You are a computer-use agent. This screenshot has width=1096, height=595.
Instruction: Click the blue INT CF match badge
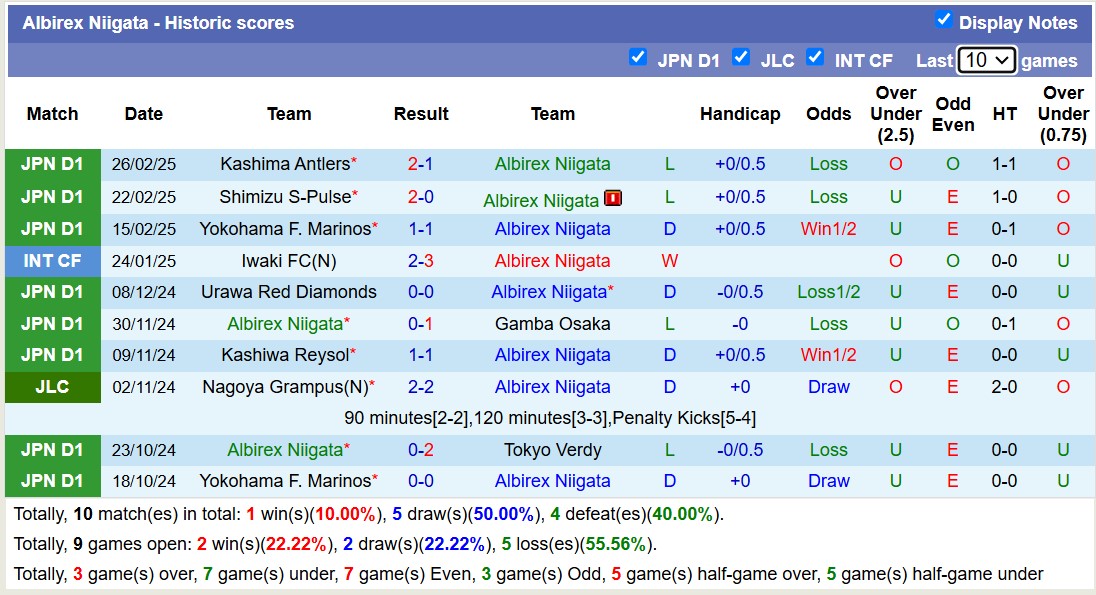[x=52, y=261]
